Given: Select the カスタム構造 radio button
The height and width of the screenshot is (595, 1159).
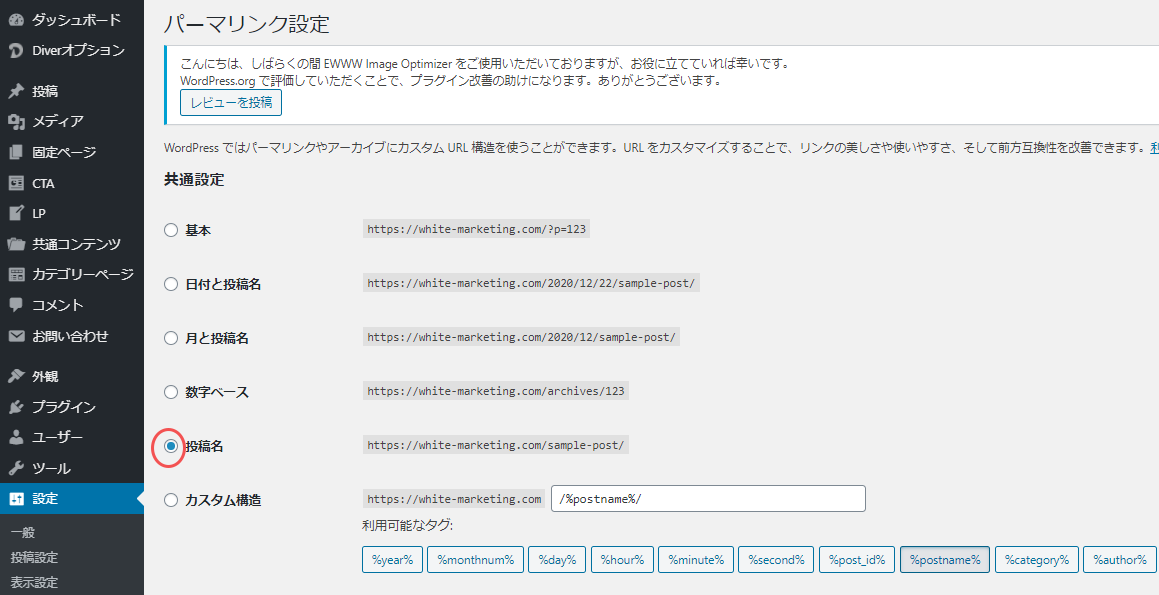Looking at the screenshot, I should [x=171, y=500].
